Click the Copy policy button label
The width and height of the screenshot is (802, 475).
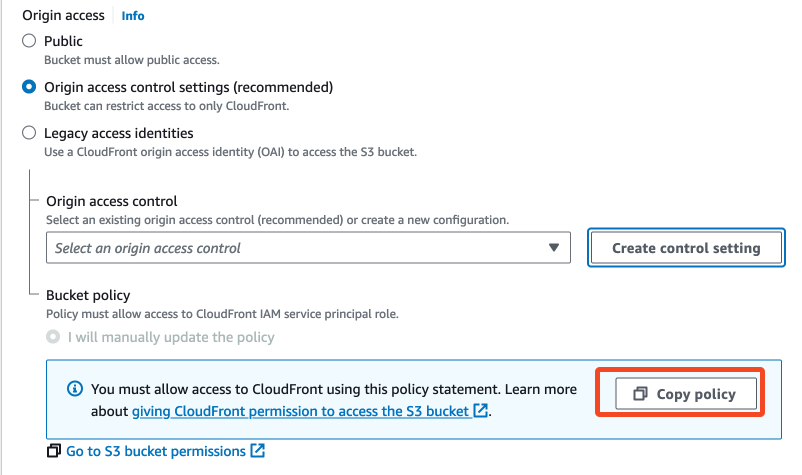[x=696, y=395]
